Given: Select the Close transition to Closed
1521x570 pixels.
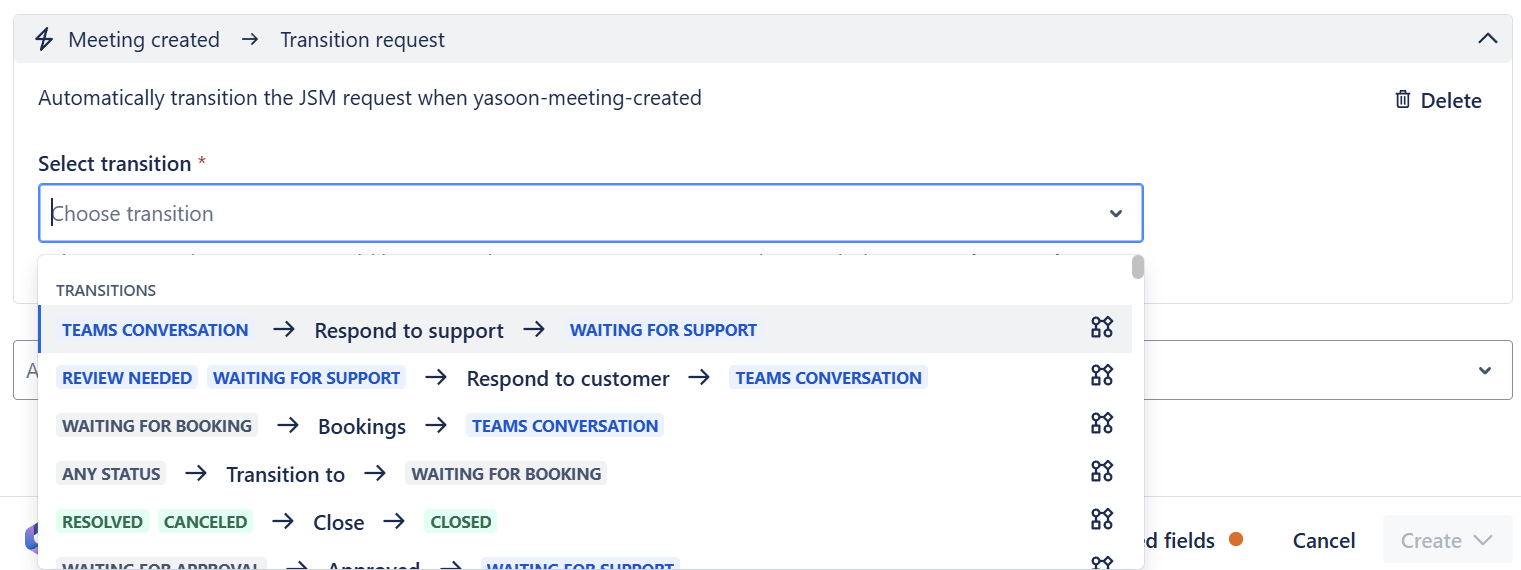Looking at the screenshot, I should coord(338,522).
